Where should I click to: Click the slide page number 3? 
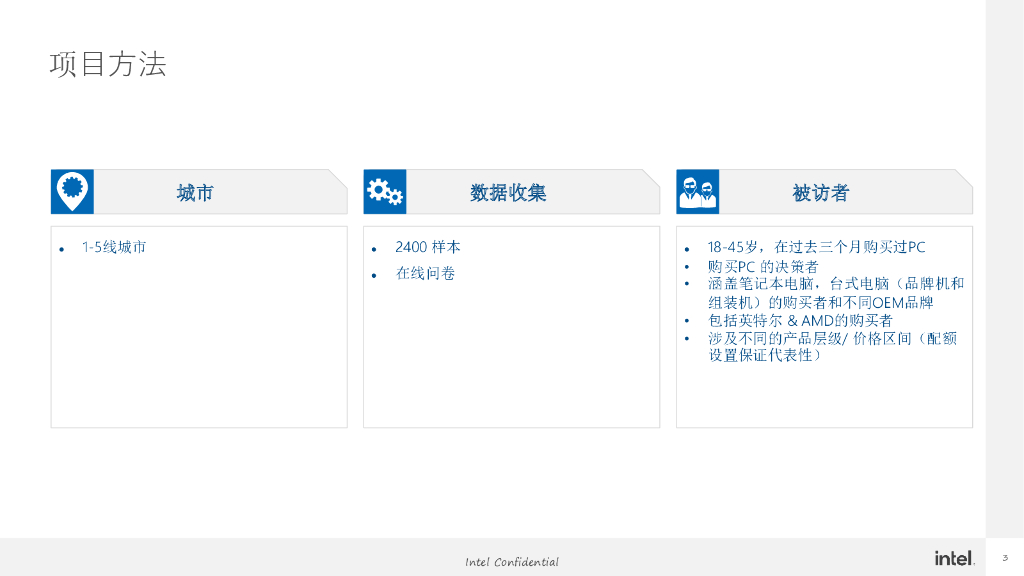coord(1005,558)
